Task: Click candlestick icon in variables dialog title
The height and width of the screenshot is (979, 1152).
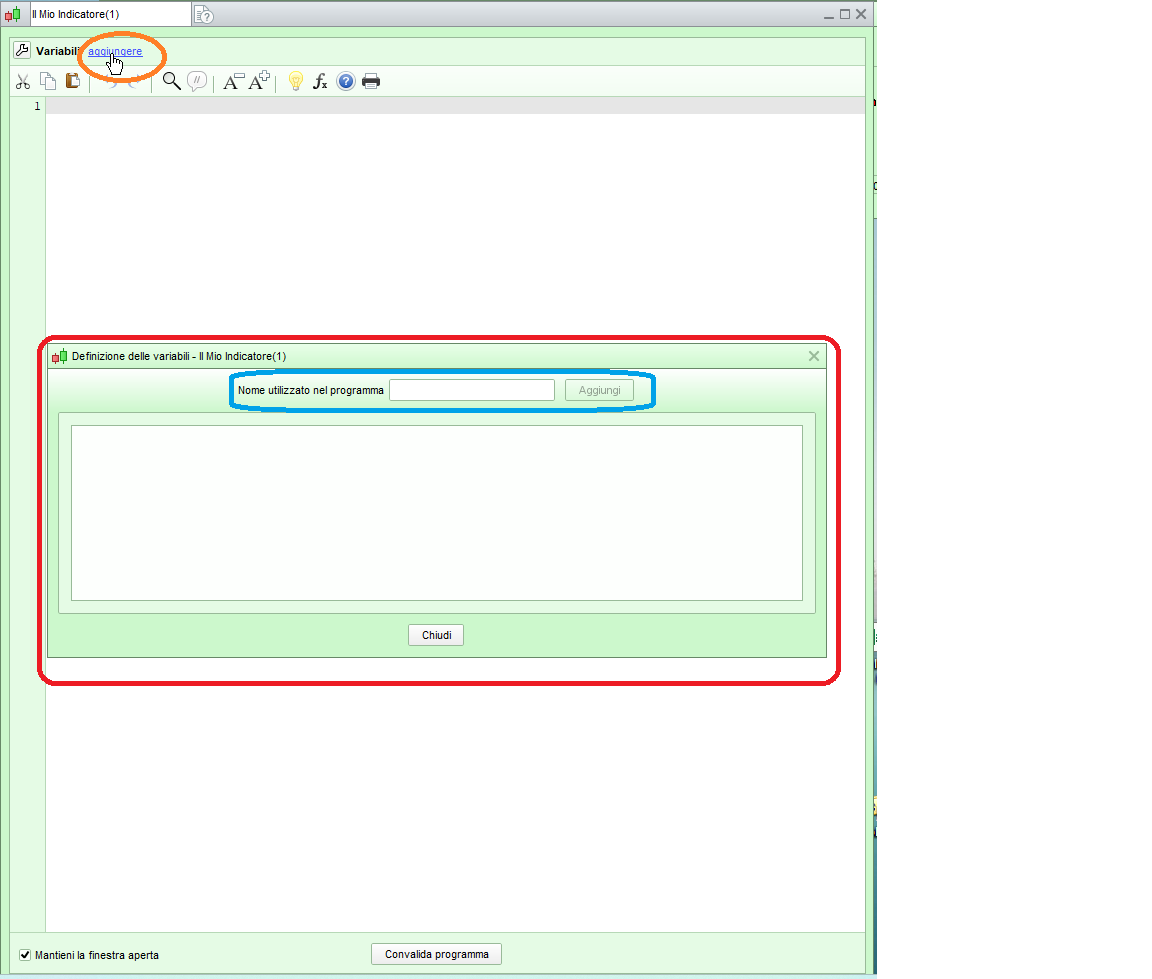Action: [x=60, y=356]
